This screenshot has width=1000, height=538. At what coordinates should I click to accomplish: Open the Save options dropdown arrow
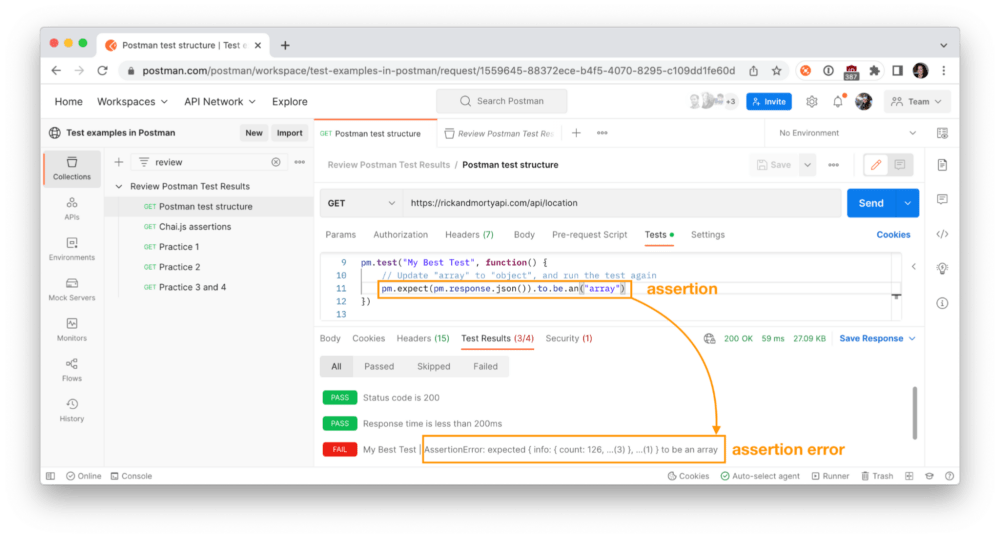(807, 165)
